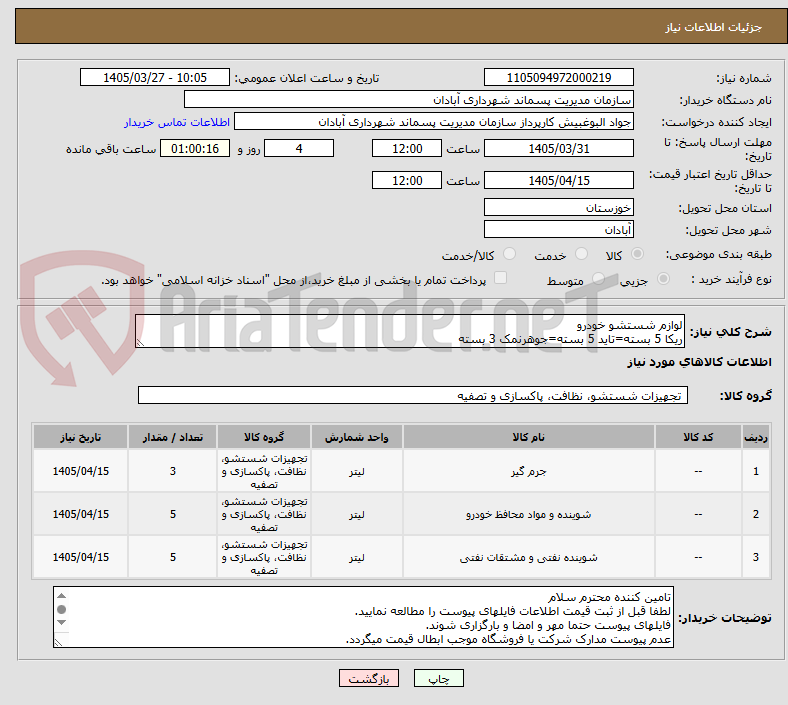Screen dimensions: 788x705
Task: Click the delivery city field آبادان
Action: click(558, 229)
